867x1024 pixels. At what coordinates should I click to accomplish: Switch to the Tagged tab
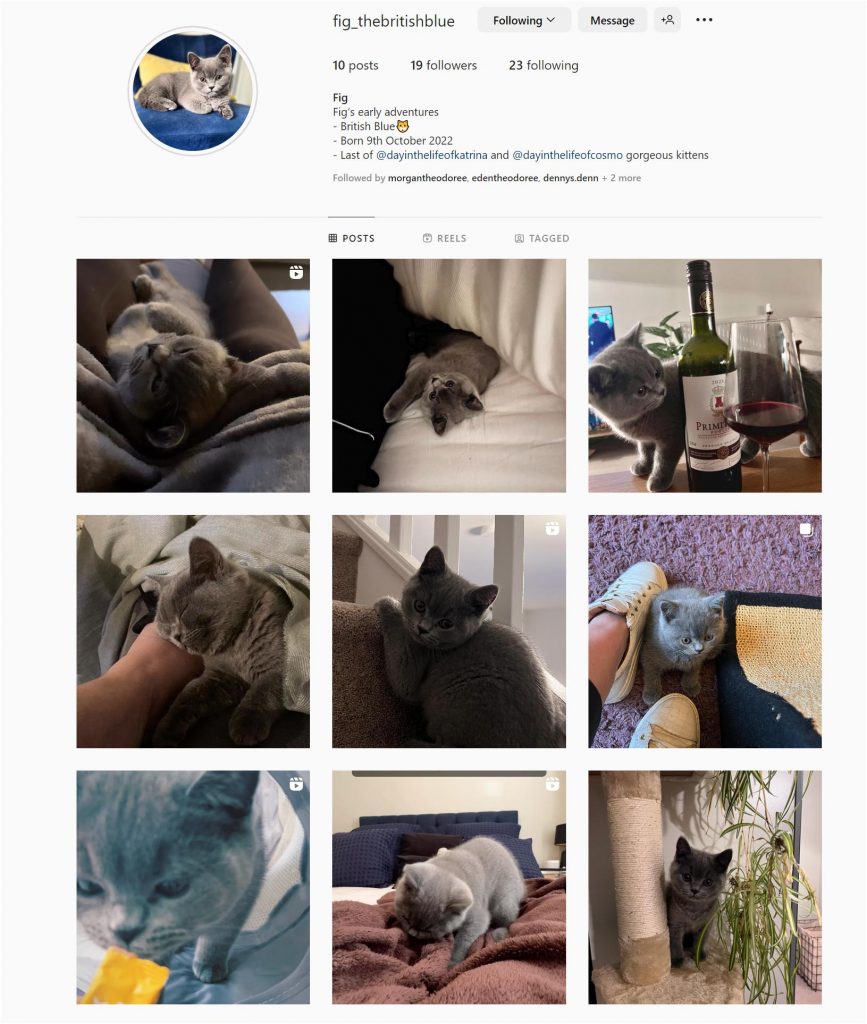tap(542, 238)
